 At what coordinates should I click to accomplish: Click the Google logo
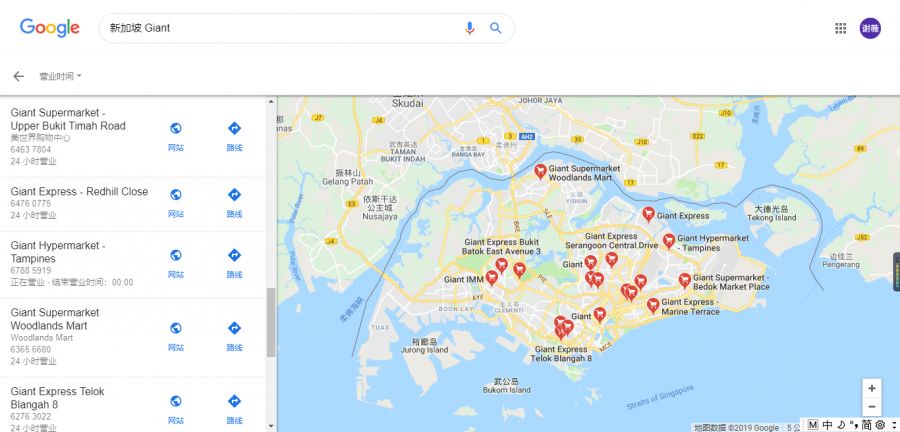click(x=49, y=28)
